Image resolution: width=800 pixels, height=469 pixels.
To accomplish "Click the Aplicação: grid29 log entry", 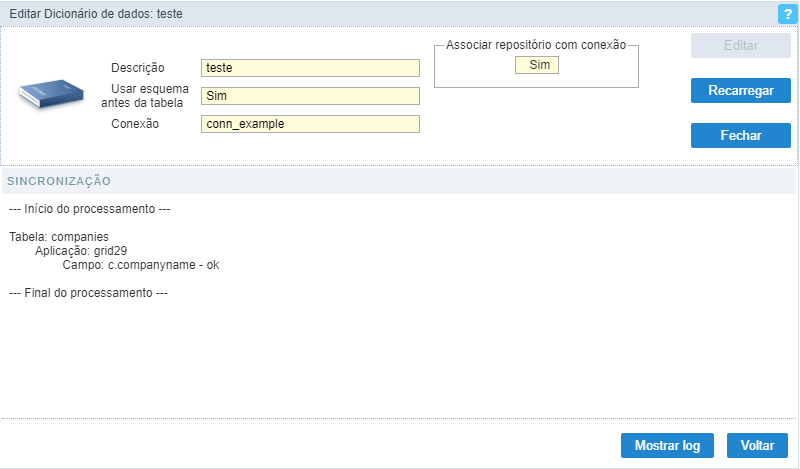I will [x=81, y=251].
